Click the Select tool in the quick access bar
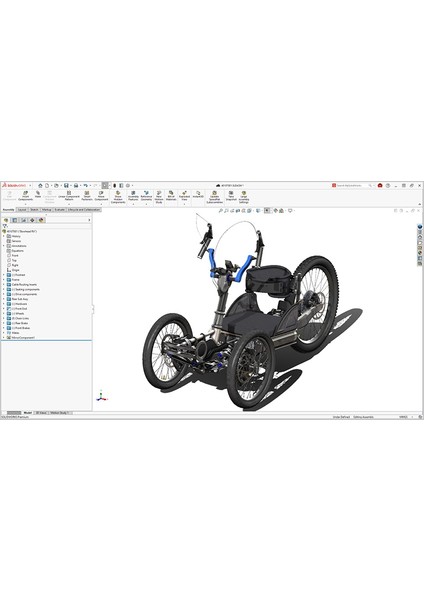This screenshot has width=424, height=600. [105, 185]
